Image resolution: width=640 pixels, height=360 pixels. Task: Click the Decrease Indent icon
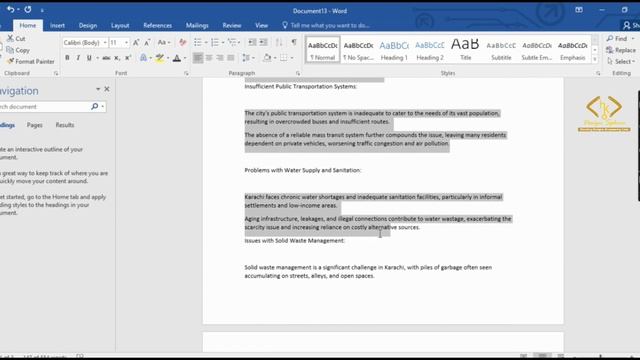[x=252, y=42]
